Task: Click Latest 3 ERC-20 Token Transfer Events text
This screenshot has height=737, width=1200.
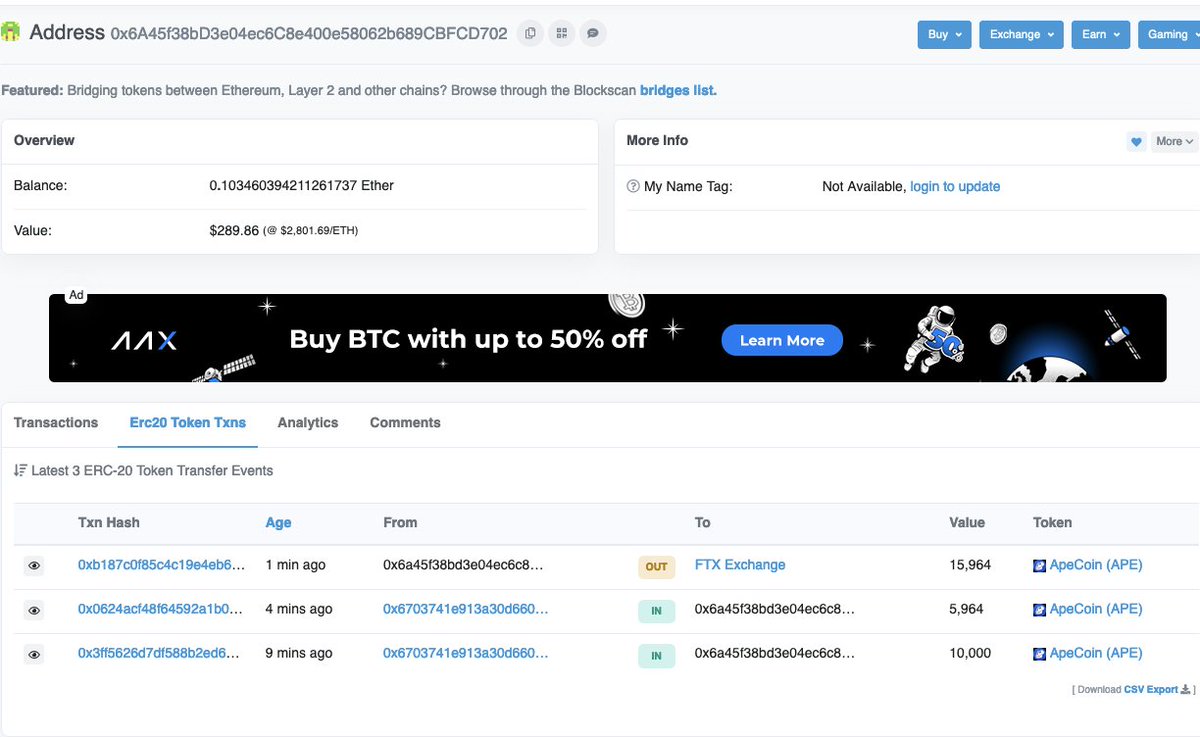Action: (152, 470)
